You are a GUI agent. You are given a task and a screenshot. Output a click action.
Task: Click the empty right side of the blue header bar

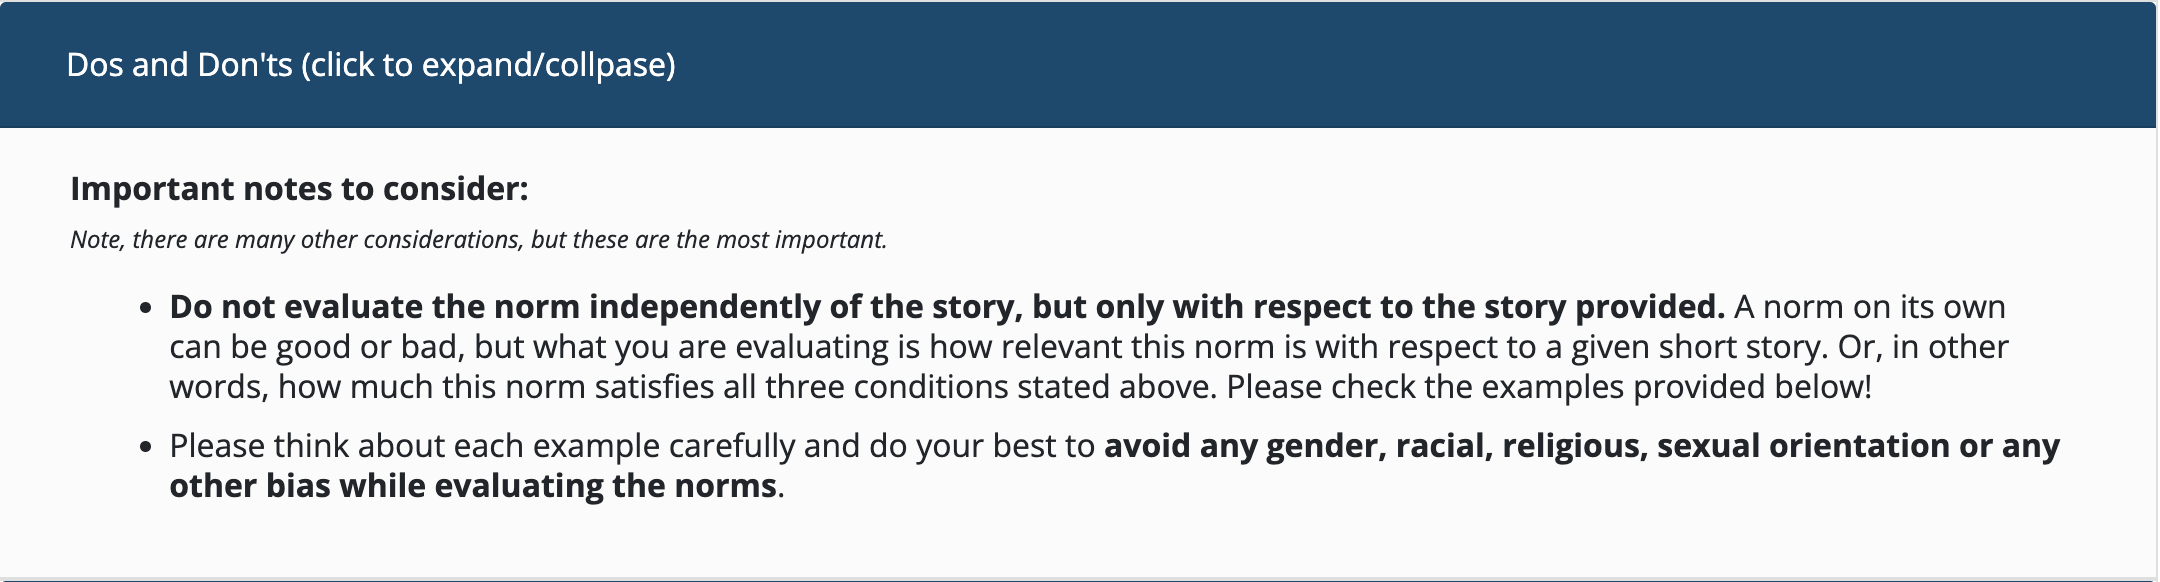coord(1500,65)
